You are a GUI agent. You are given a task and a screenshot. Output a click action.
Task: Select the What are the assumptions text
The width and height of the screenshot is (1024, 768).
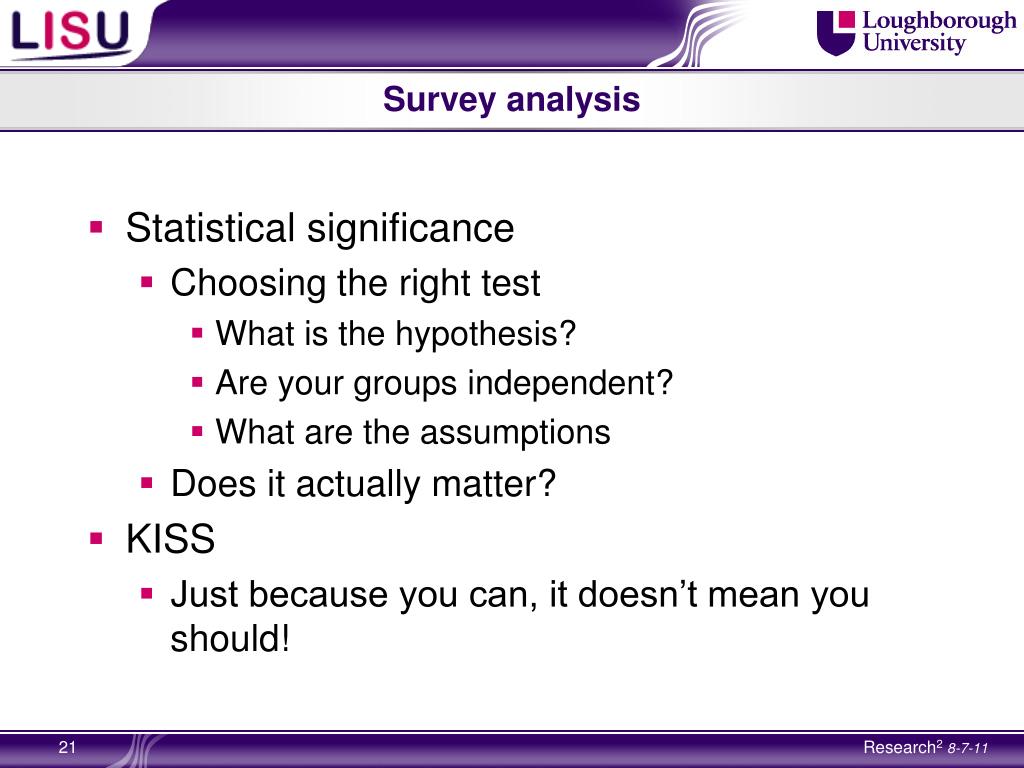[x=413, y=433]
